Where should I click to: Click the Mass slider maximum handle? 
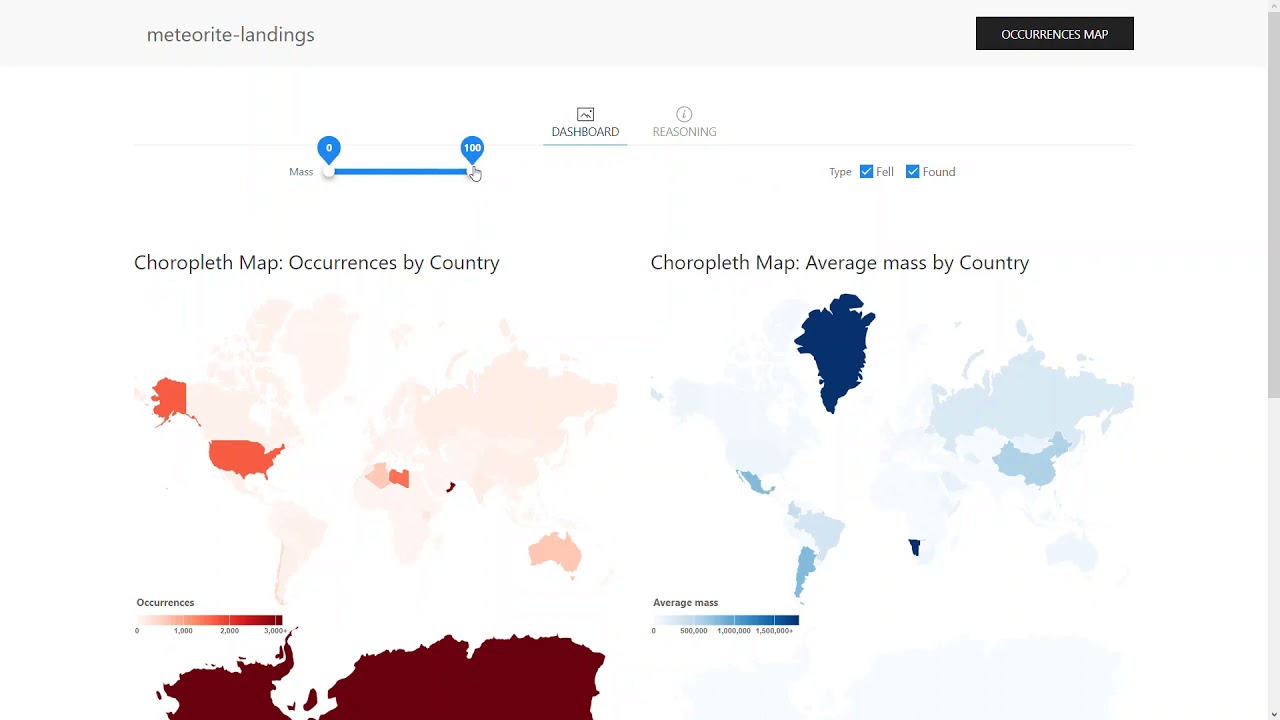(x=472, y=172)
